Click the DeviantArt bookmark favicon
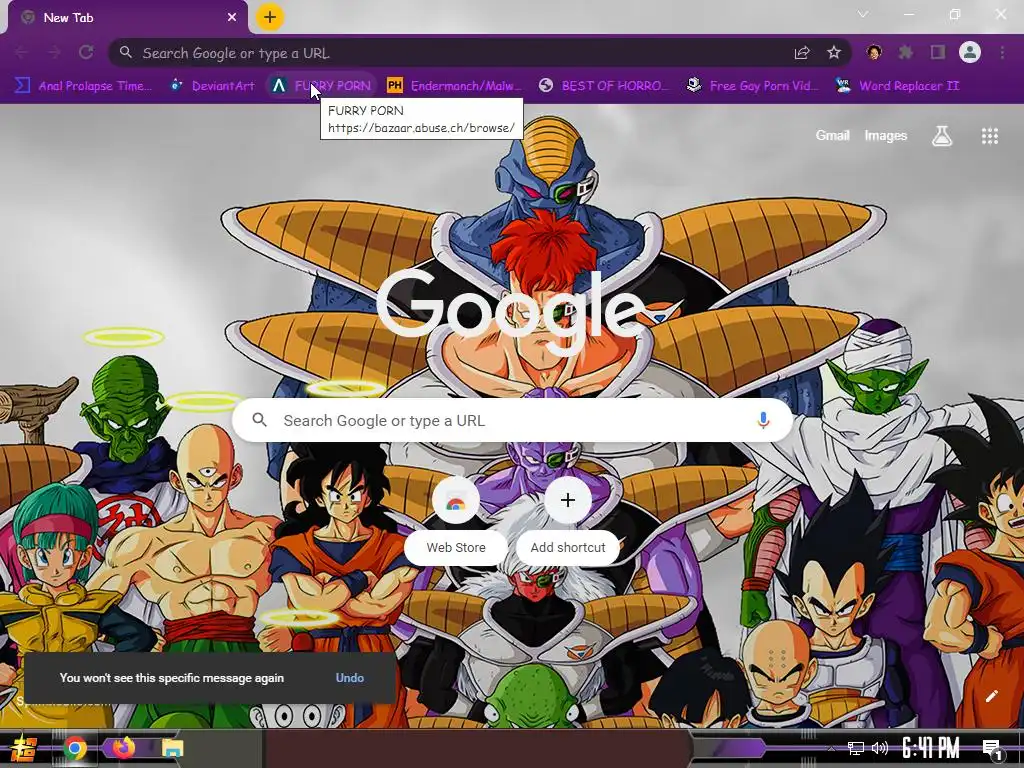1024x768 pixels. [x=176, y=85]
